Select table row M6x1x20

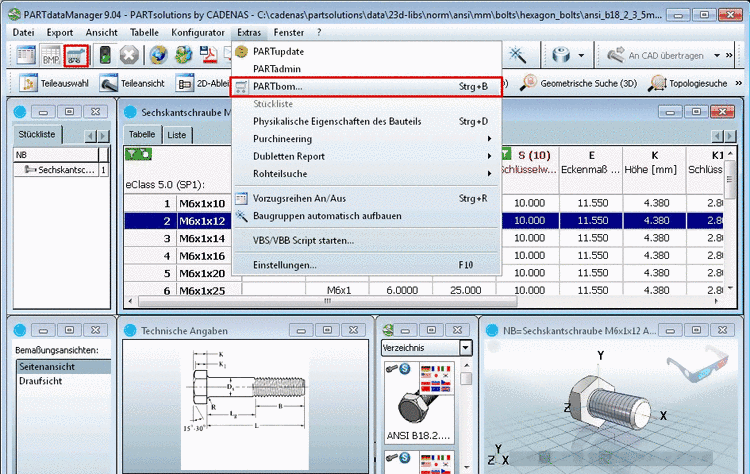pos(202,273)
